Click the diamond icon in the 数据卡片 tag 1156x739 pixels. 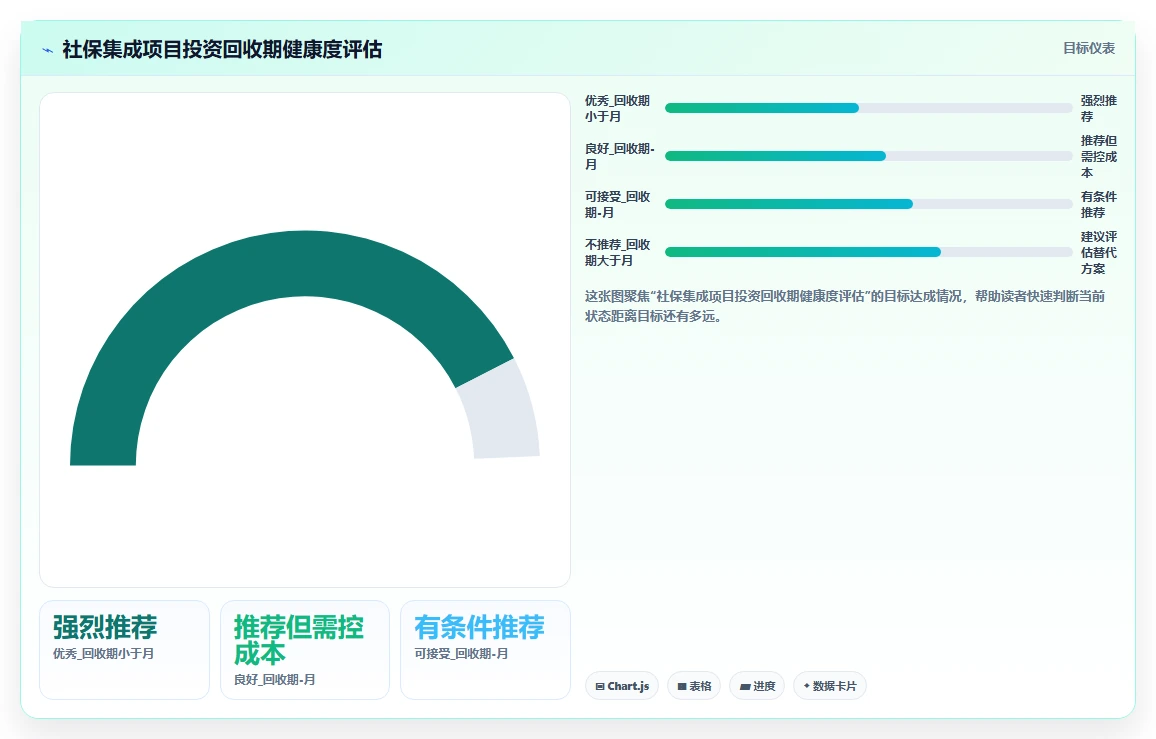[x=807, y=686]
